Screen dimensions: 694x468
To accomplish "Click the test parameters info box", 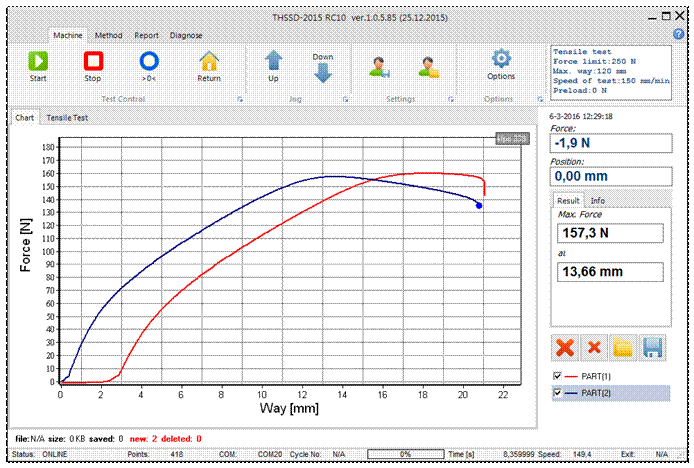I will coord(611,72).
